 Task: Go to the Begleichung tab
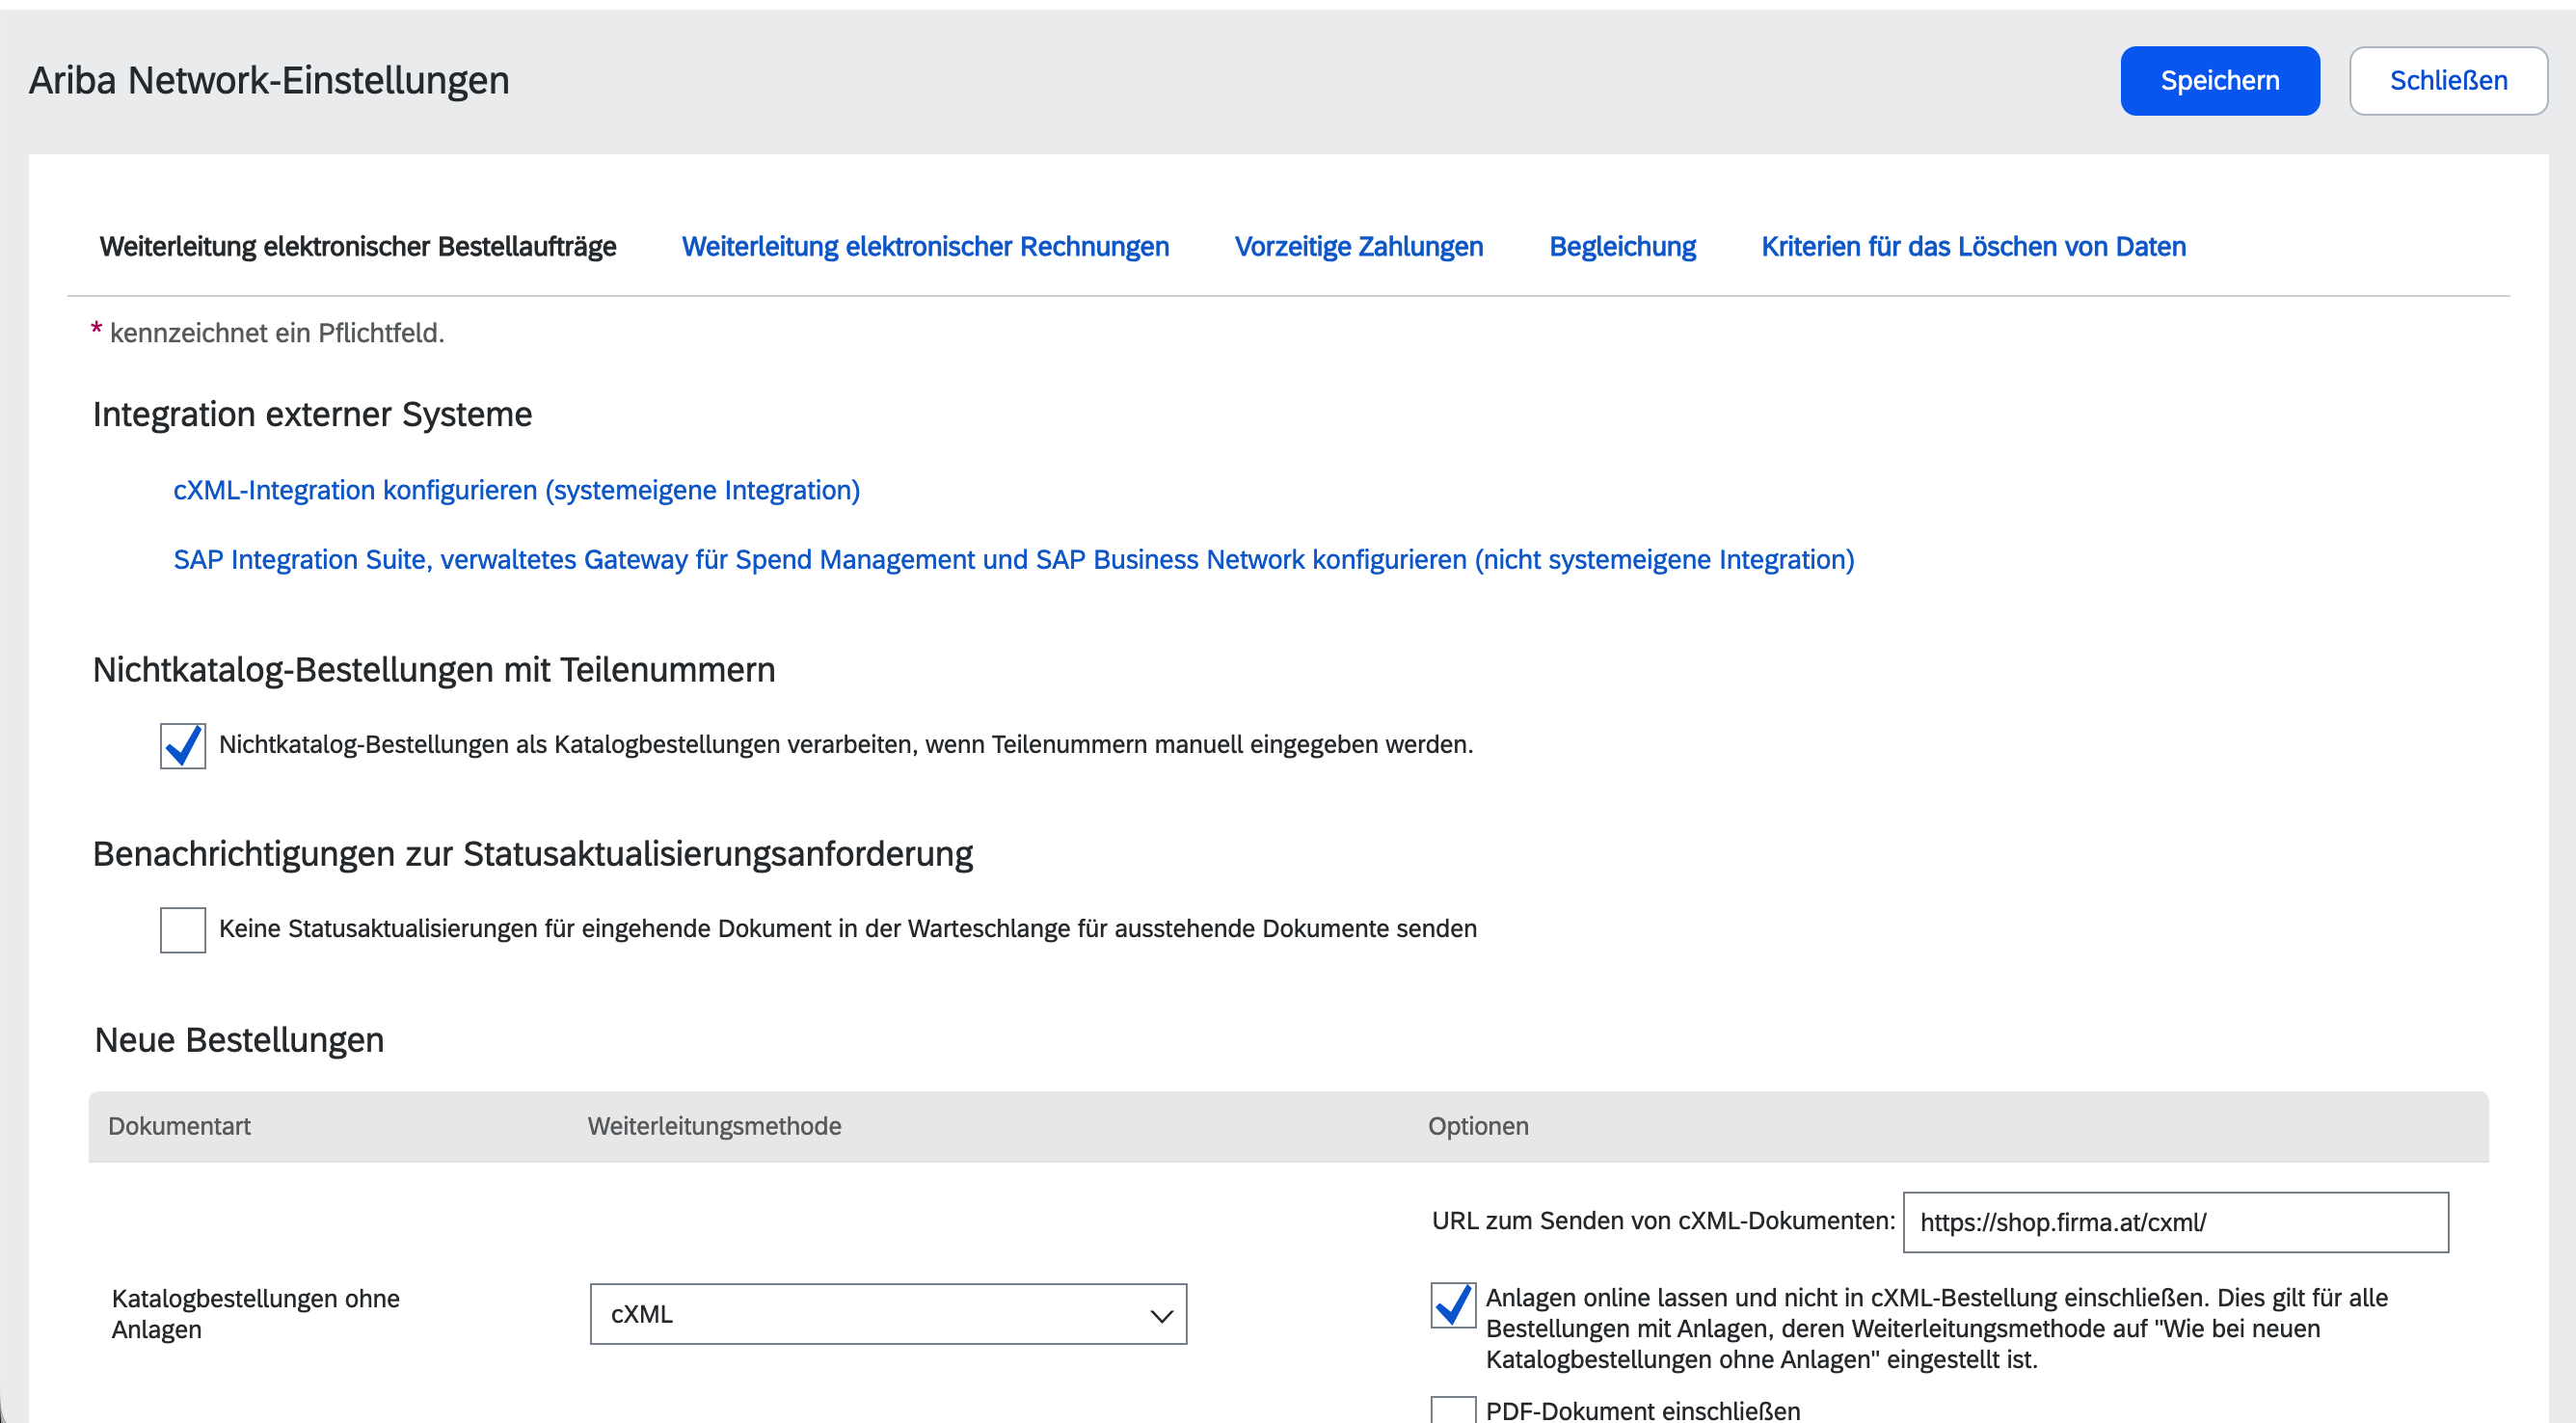(1622, 247)
